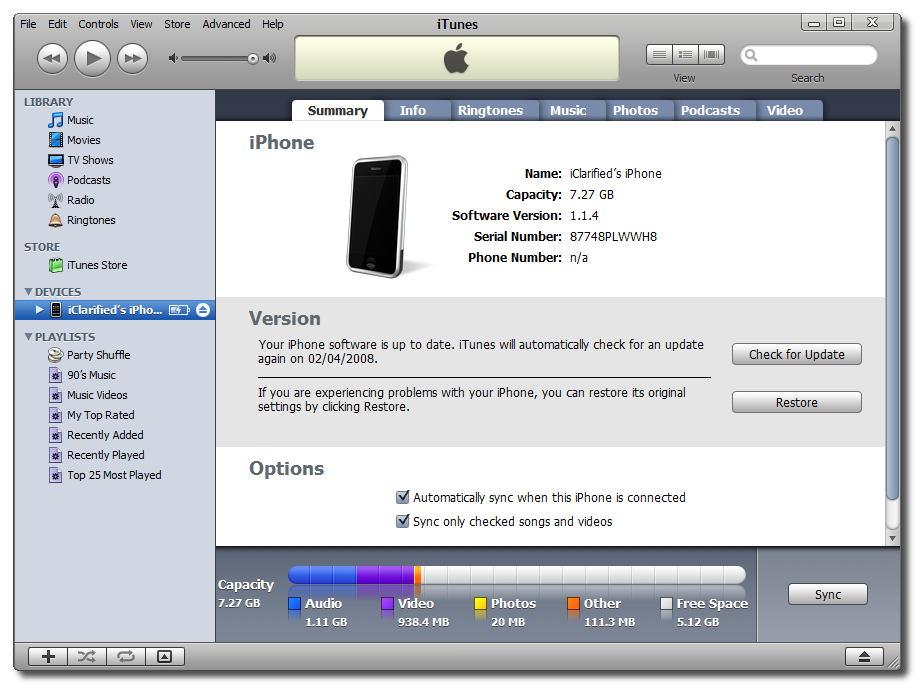Click the Sync button
Screen dimensions: 916x685
point(828,594)
